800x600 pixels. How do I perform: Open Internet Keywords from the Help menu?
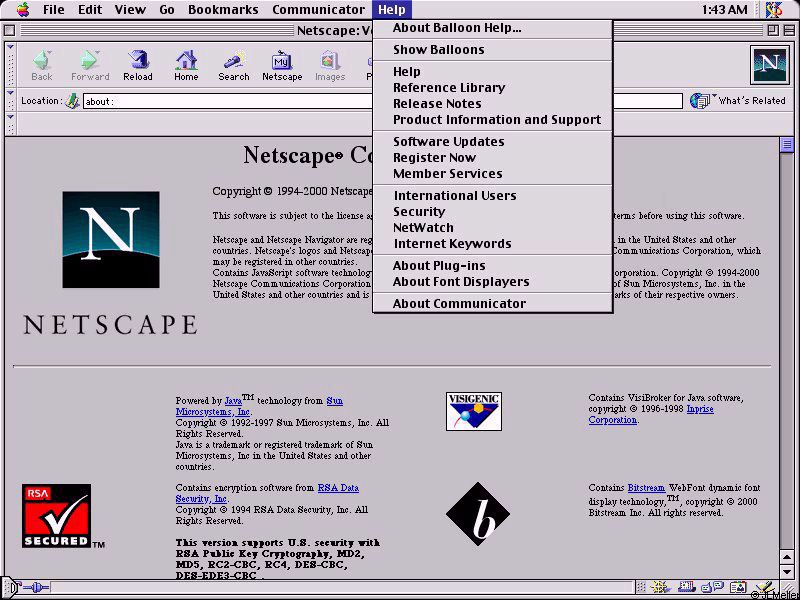tap(493, 243)
